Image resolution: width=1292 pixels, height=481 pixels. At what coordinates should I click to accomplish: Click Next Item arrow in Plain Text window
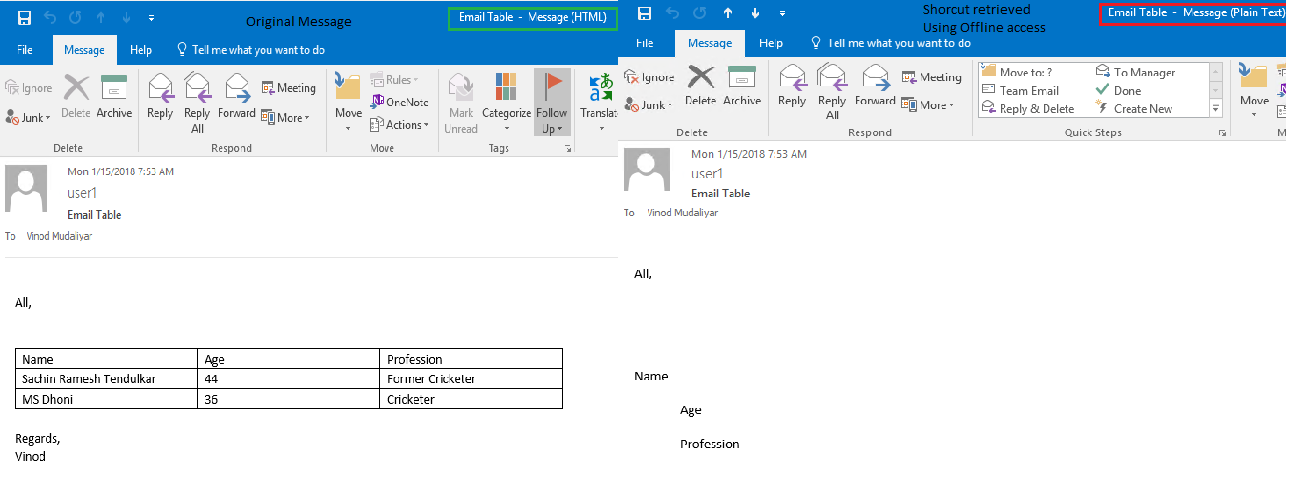click(755, 13)
